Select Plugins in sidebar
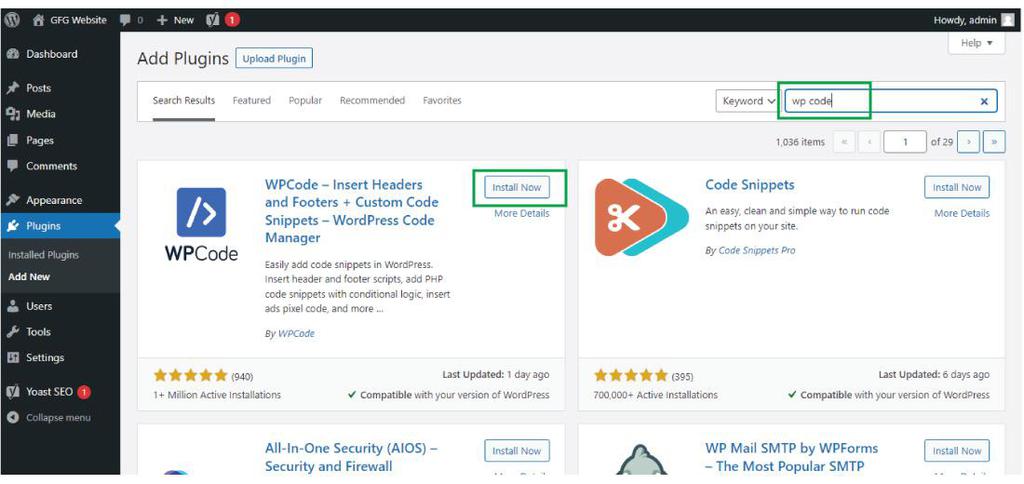This screenshot has height=484, width=1024. pos(60,226)
